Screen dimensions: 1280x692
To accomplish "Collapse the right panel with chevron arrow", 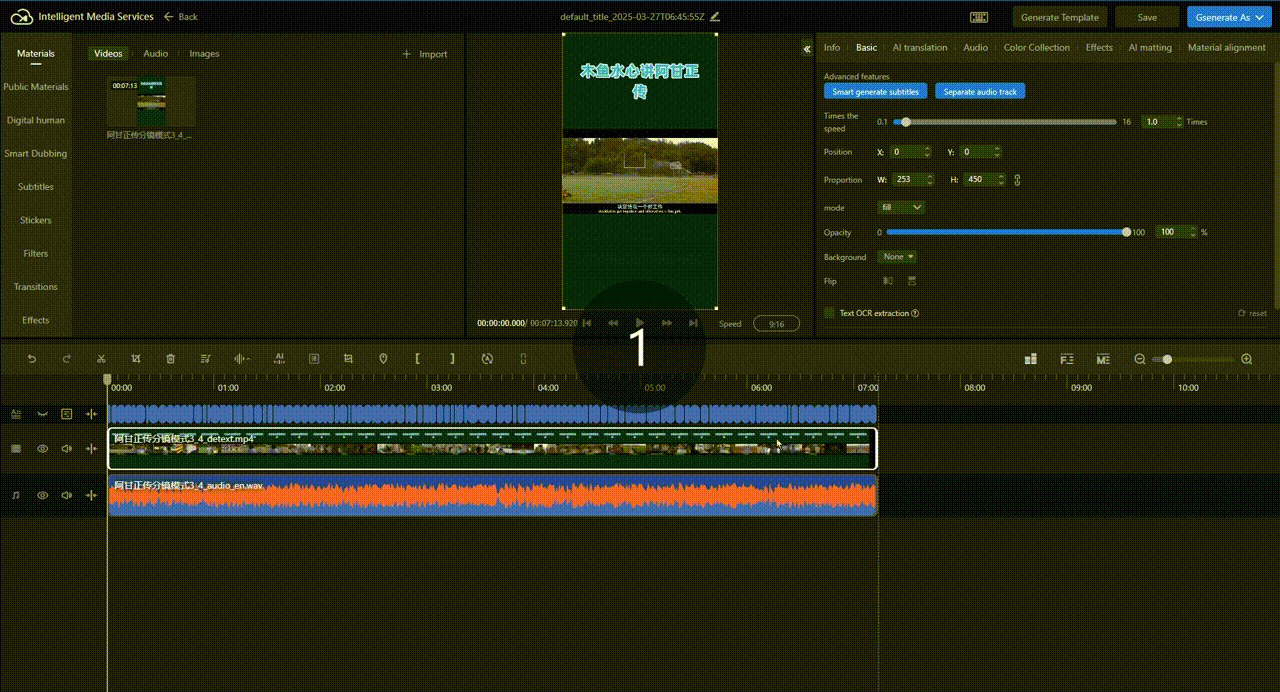I will (807, 48).
